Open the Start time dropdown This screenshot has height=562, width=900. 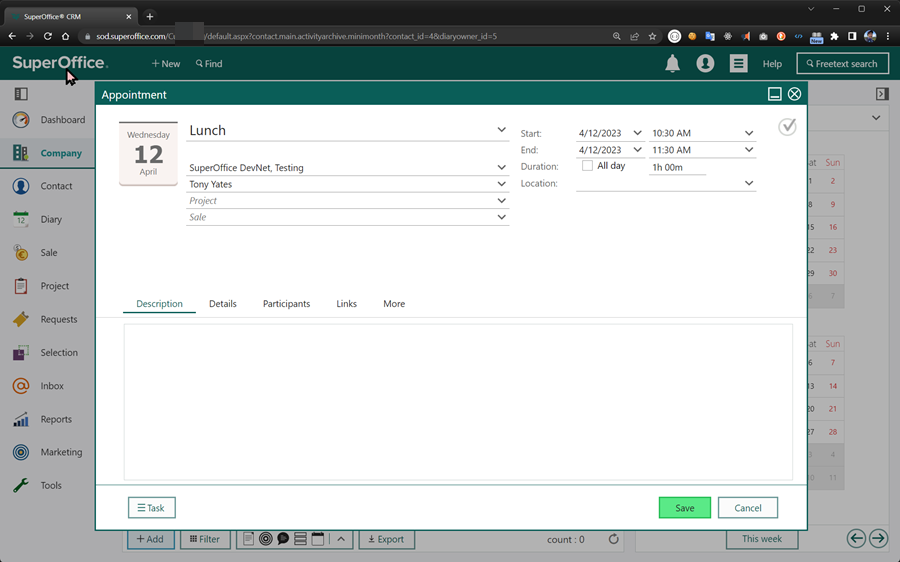click(748, 133)
